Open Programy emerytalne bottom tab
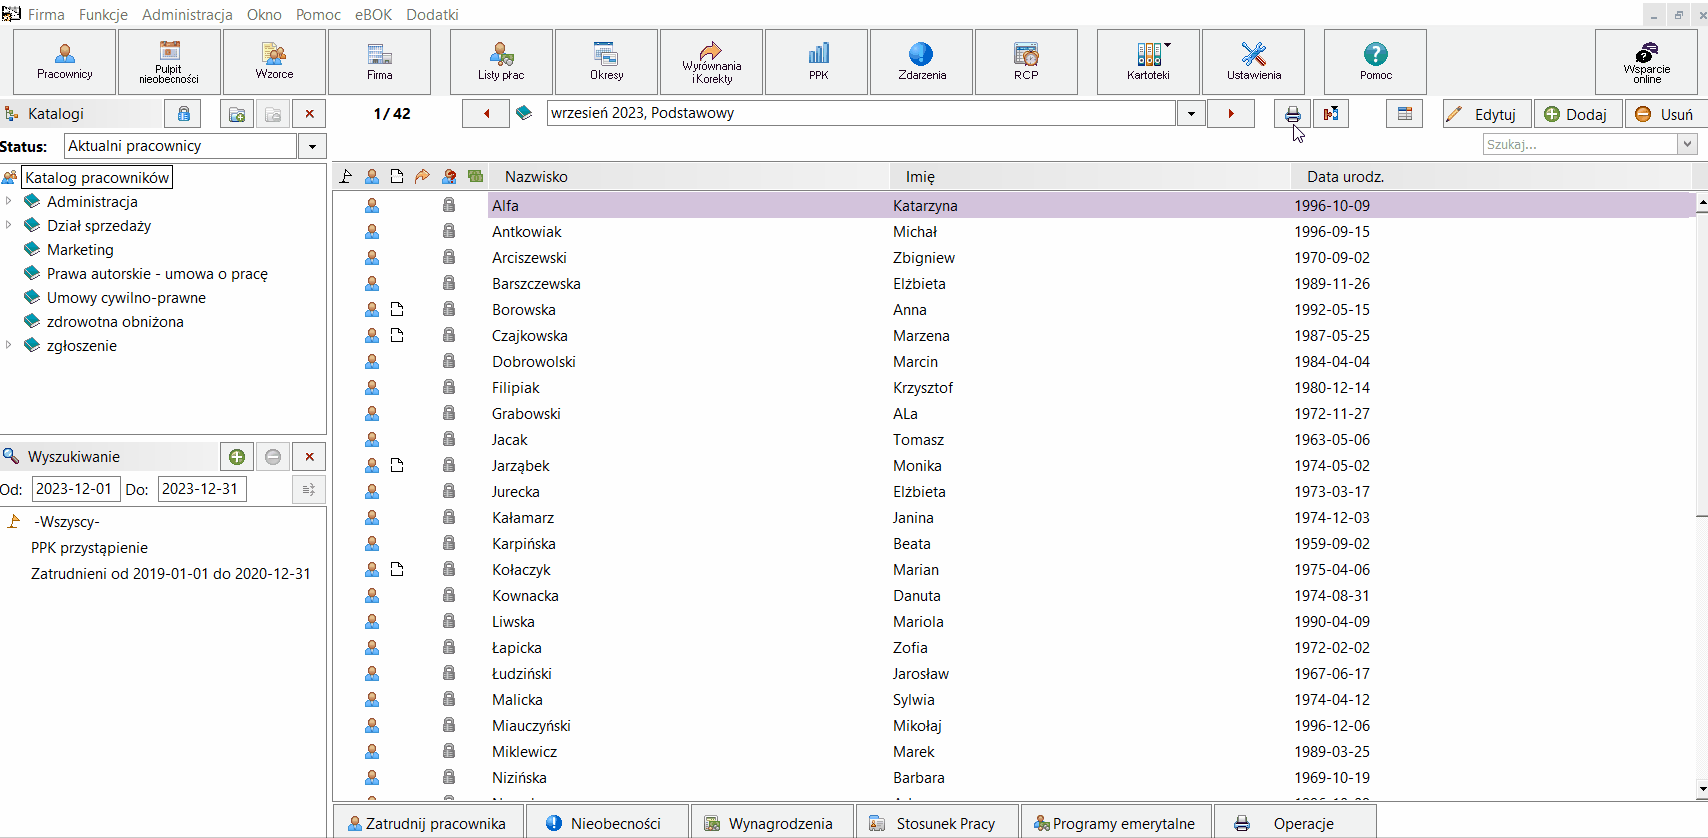The image size is (1708, 838). pyautogui.click(x=1115, y=823)
